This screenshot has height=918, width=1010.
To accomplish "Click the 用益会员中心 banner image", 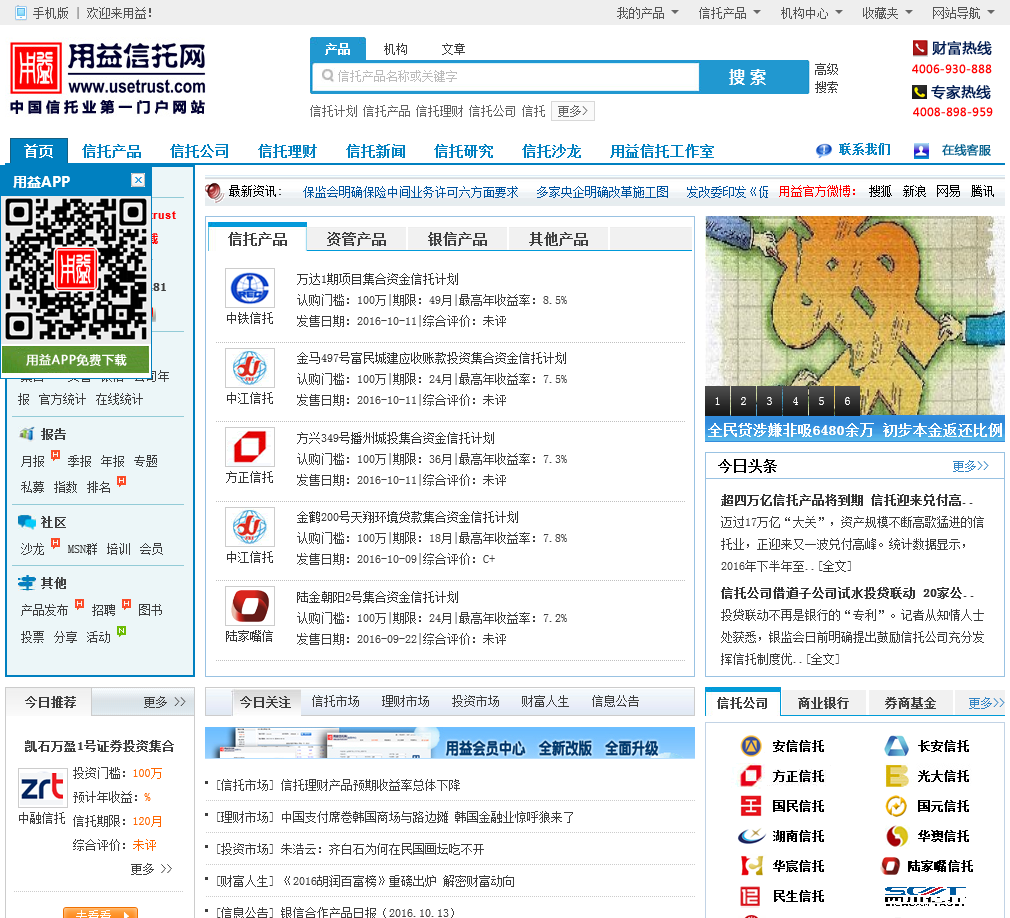I will click(x=450, y=743).
